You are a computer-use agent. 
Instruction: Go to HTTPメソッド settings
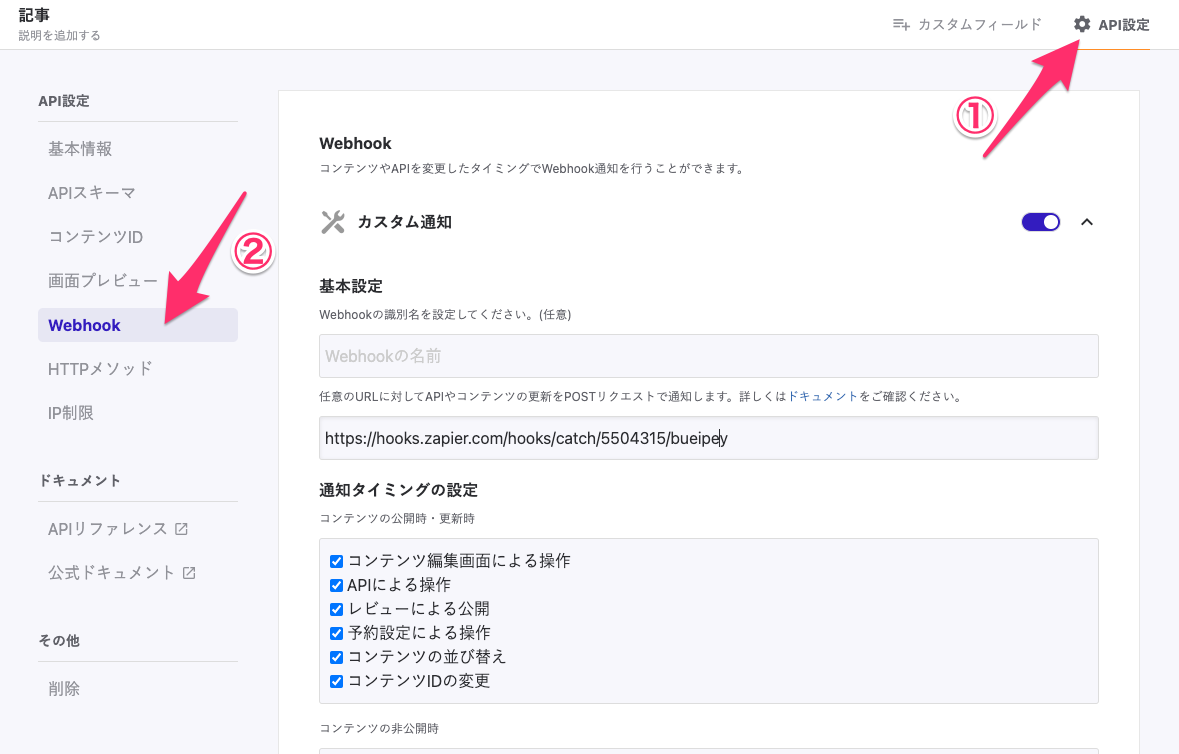click(x=100, y=369)
